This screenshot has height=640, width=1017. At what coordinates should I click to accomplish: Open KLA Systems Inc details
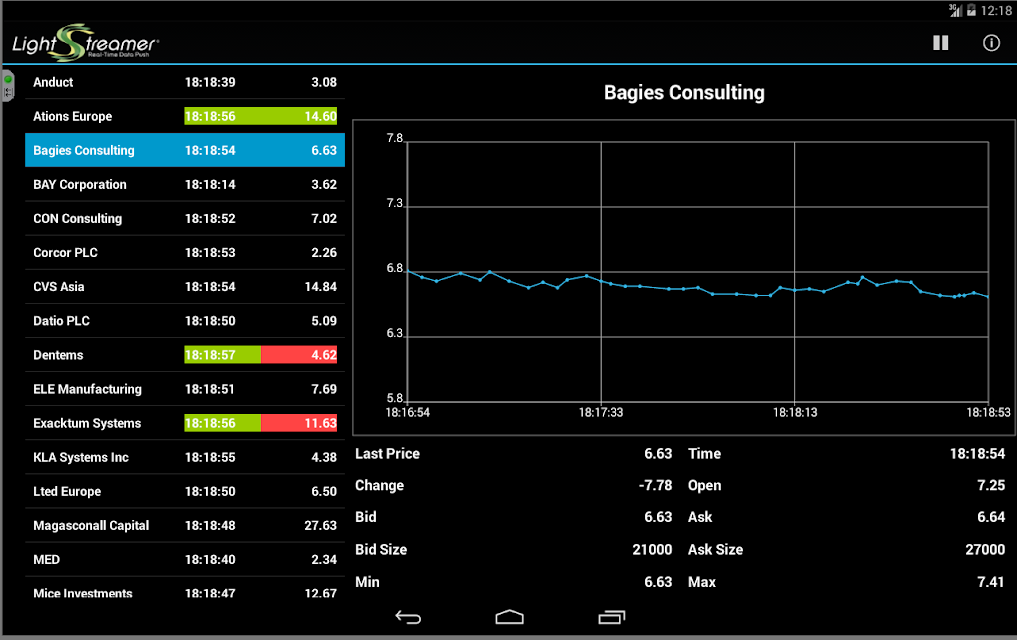pyautogui.click(x=185, y=457)
